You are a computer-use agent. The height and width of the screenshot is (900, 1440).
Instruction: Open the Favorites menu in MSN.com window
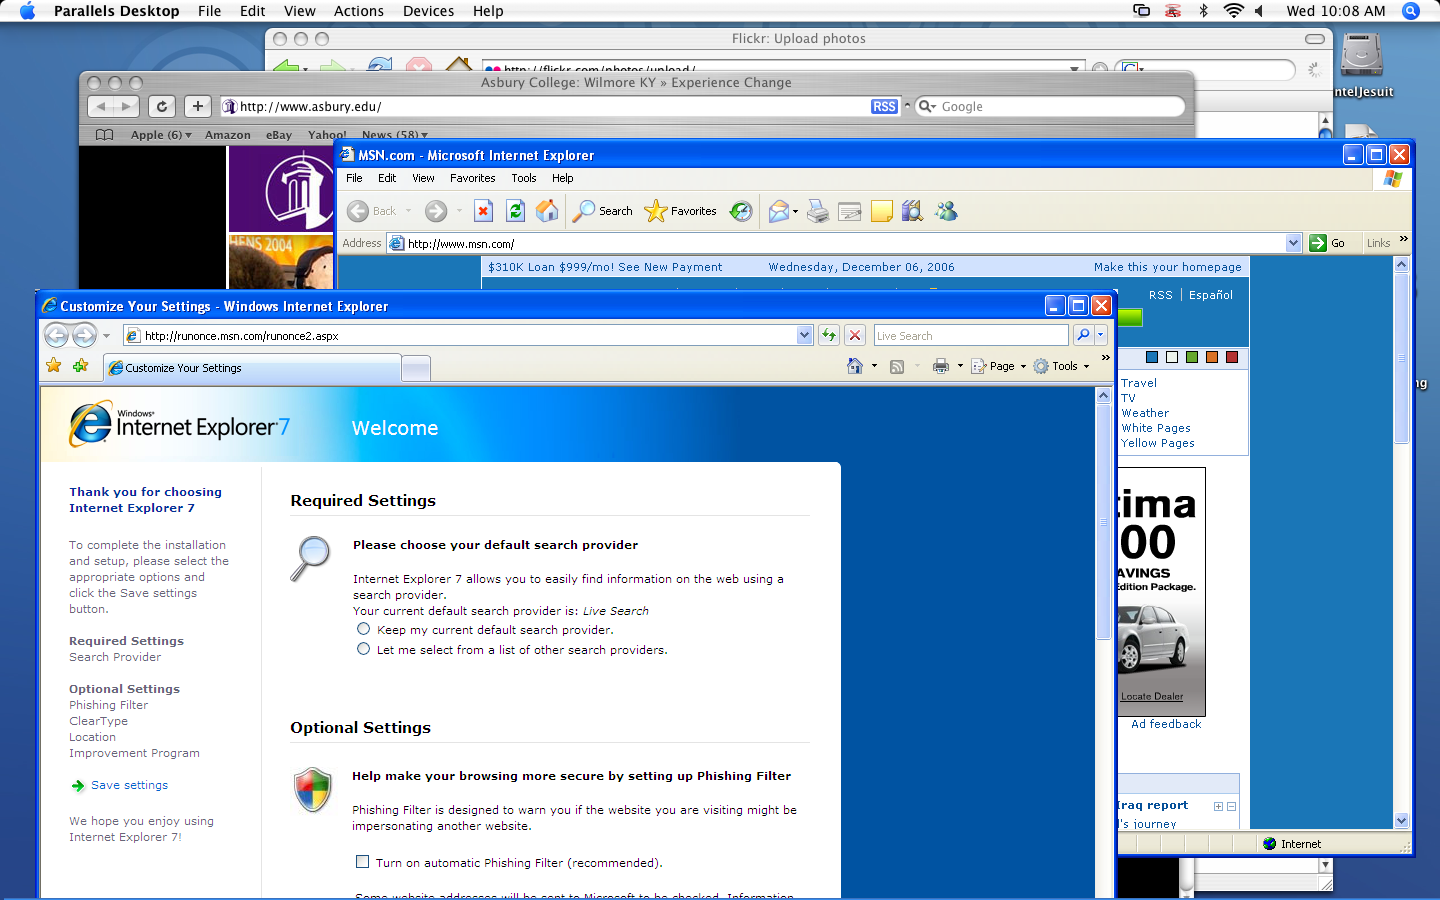pos(472,178)
